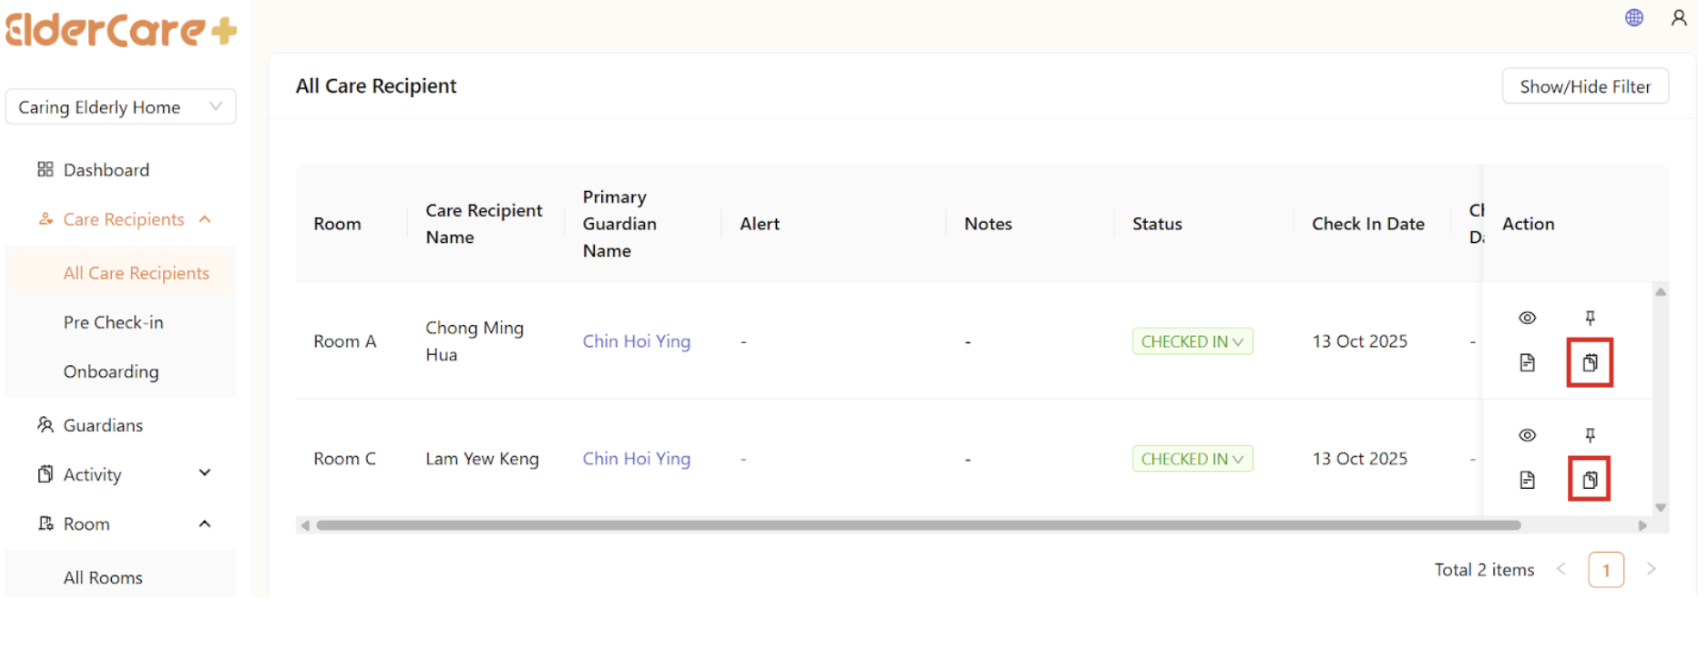Open CHECKED IN status dropdown for Room C

1192,459
